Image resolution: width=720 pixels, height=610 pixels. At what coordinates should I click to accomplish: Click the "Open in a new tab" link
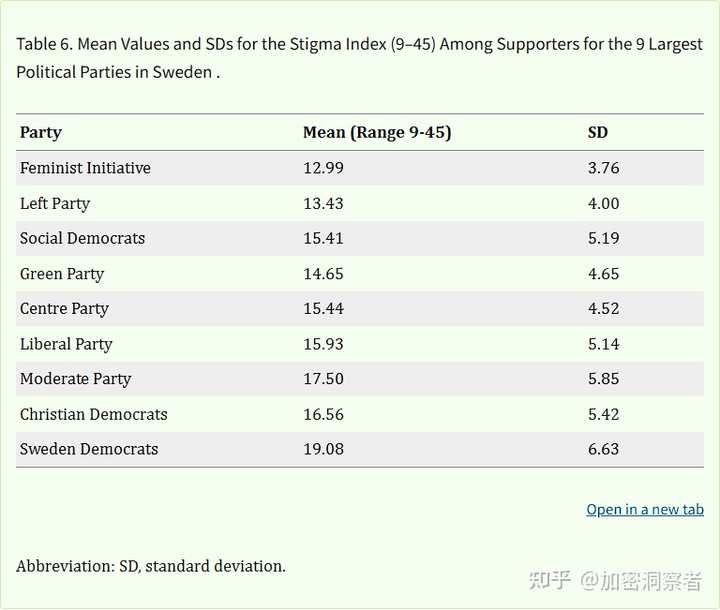coord(645,509)
